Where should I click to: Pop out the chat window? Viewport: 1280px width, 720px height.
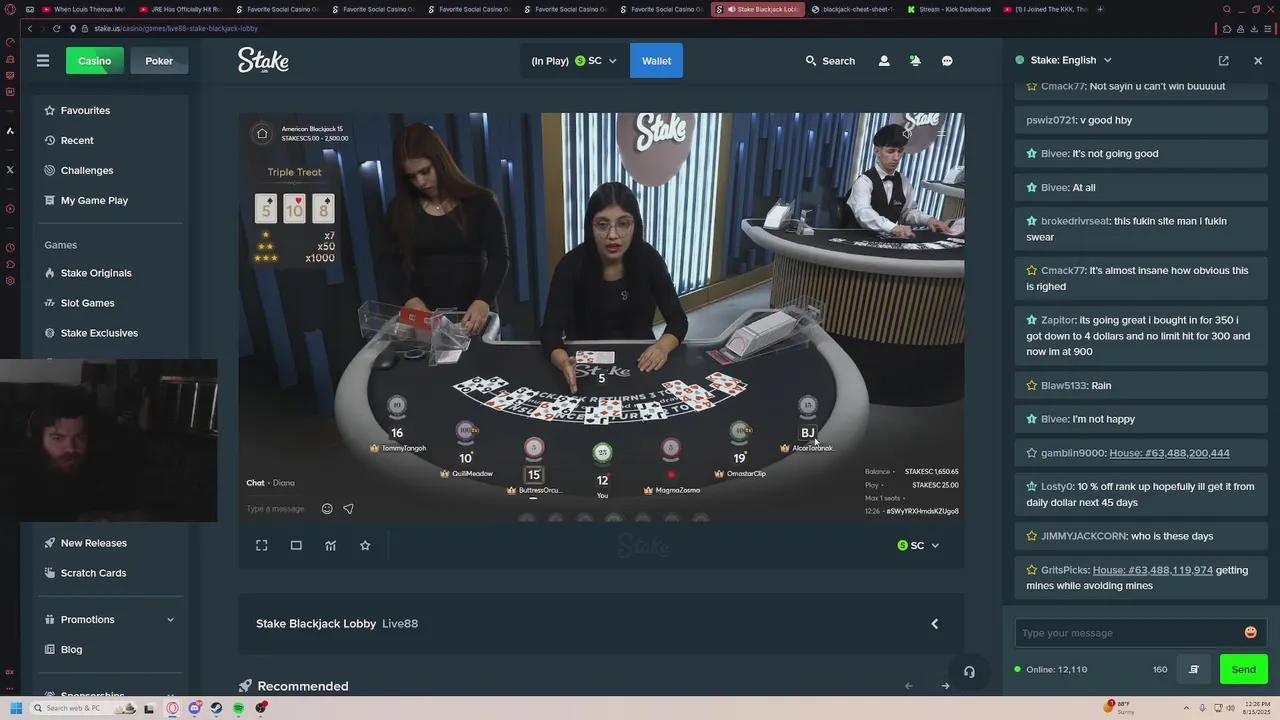(x=1223, y=61)
